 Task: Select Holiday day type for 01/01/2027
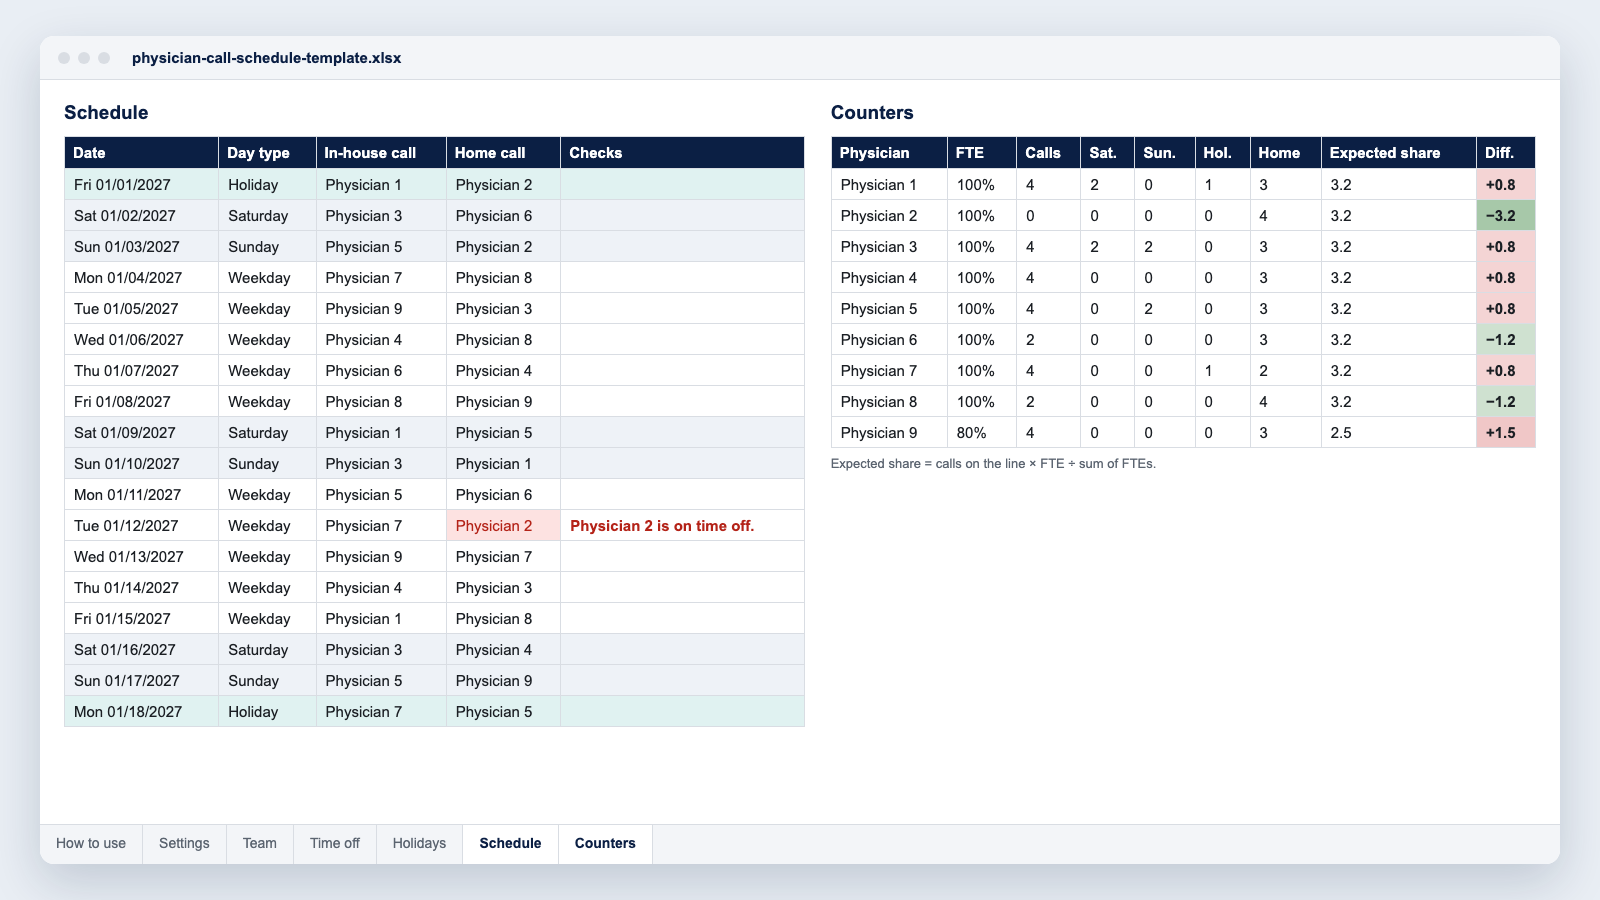[267, 185]
